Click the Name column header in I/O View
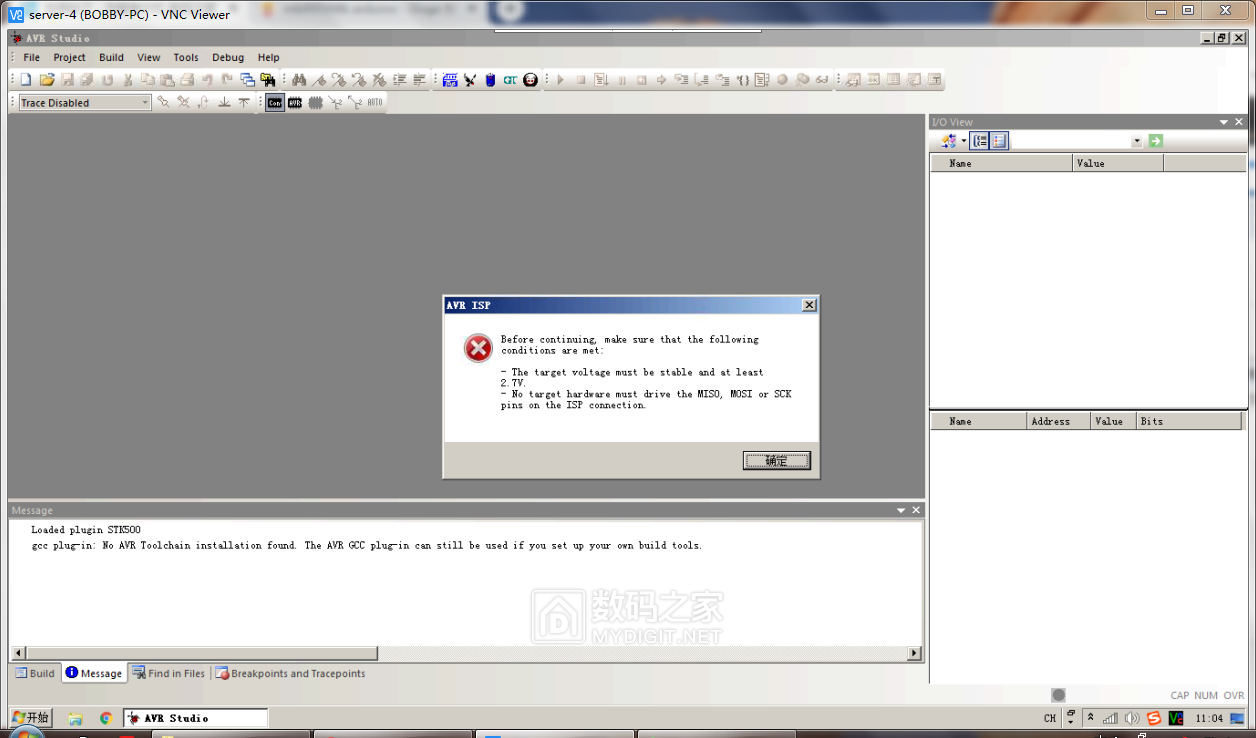Image resolution: width=1256 pixels, height=738 pixels. click(1001, 163)
